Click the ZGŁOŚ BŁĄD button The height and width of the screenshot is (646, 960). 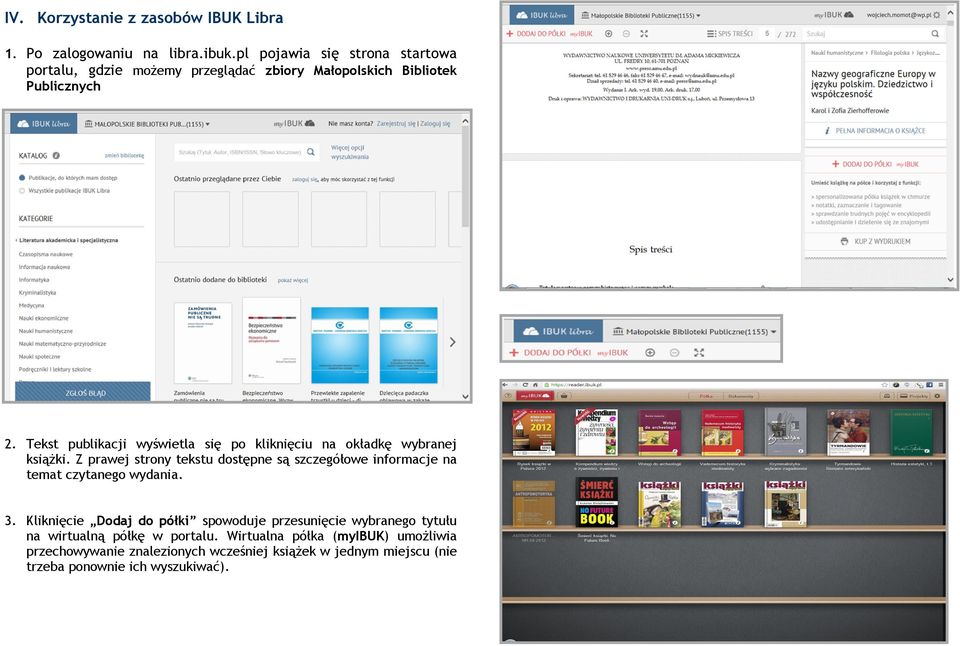pyautogui.click(x=83, y=392)
